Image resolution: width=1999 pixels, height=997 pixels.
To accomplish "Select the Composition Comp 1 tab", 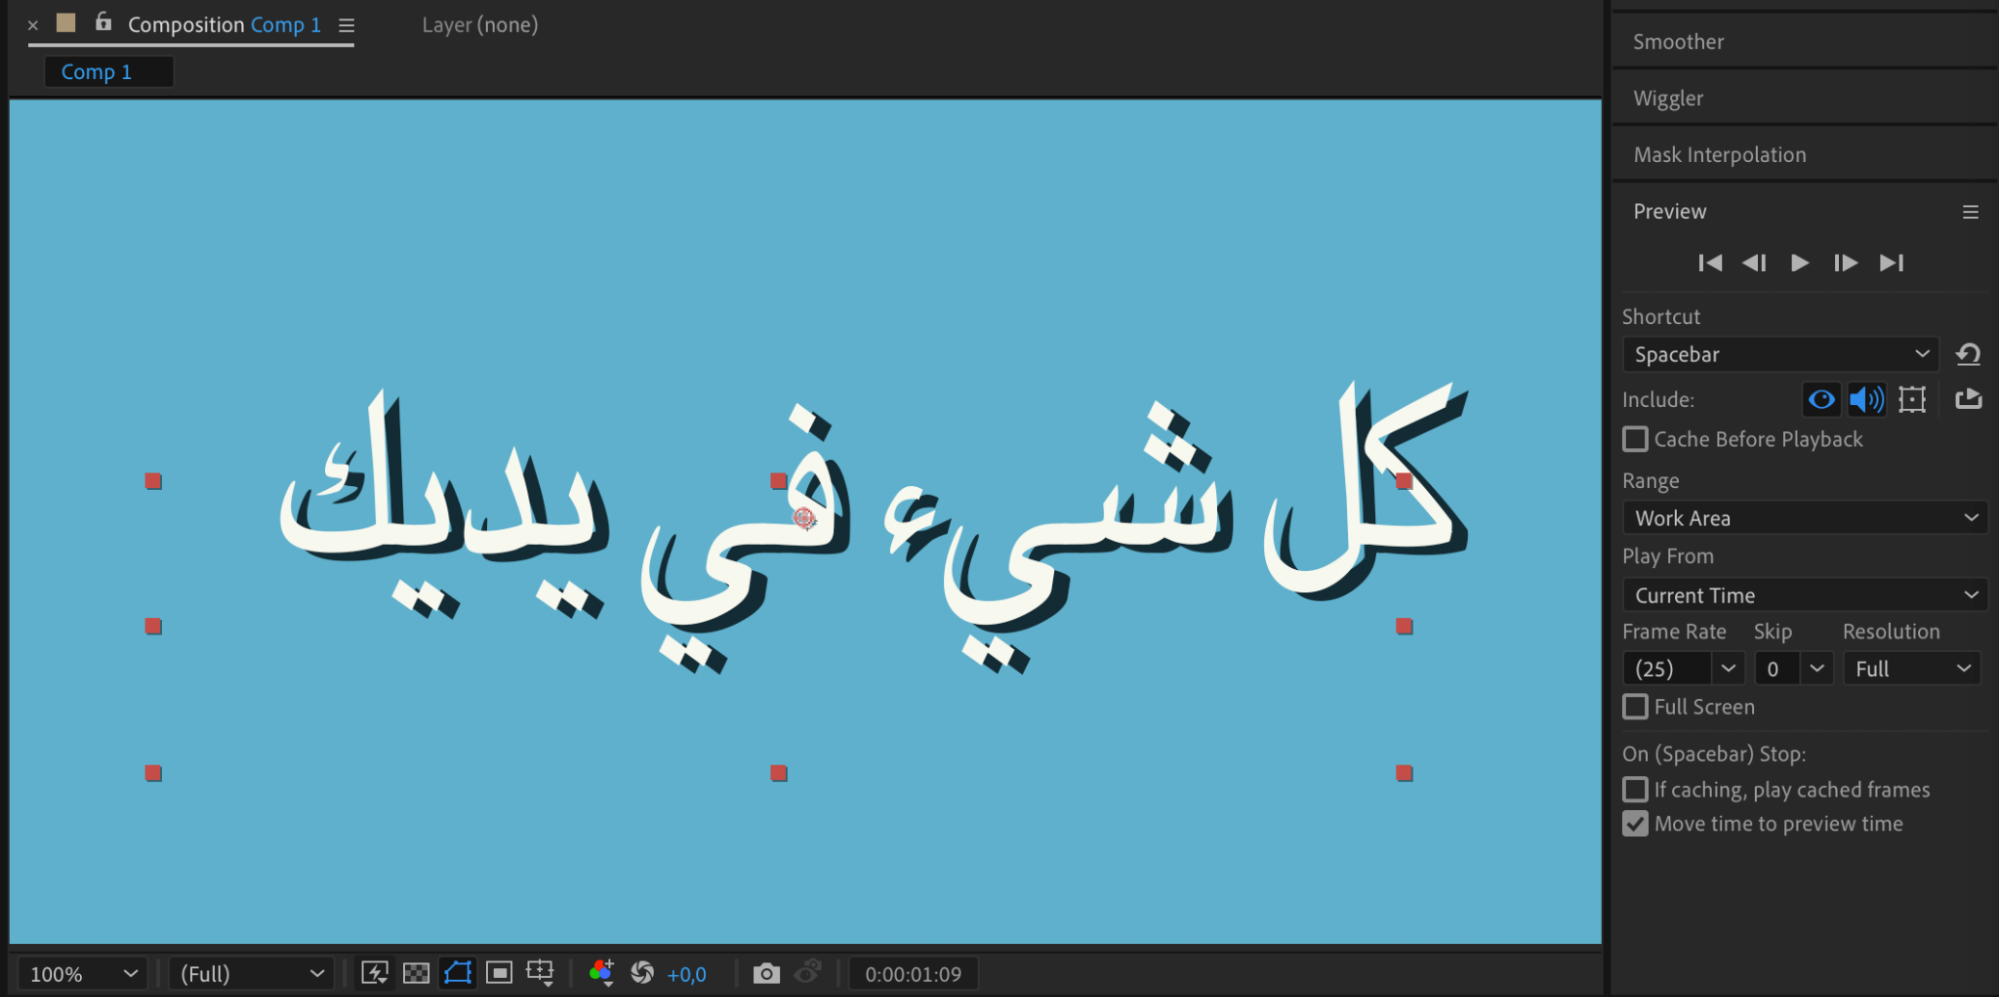I will click(x=224, y=25).
